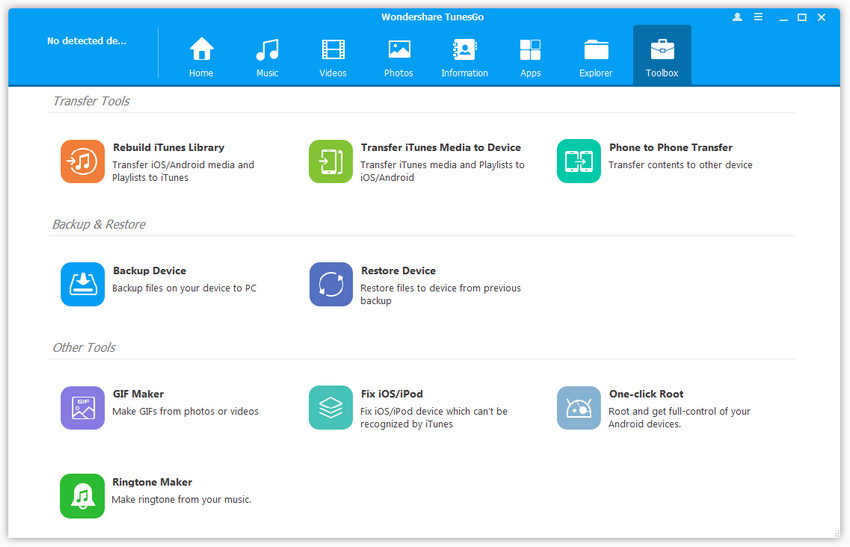Viewport: 850px width, 547px height.
Task: Open the Transfer iTunes Media to Device icon
Action: (330, 161)
